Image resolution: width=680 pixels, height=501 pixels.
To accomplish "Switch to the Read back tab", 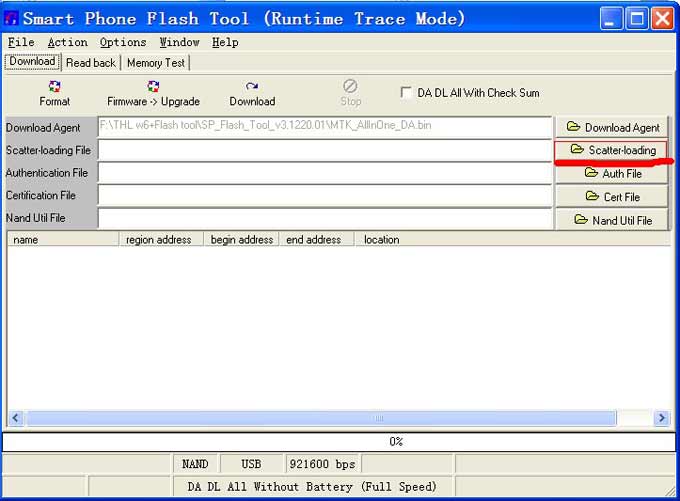I will (x=91, y=63).
